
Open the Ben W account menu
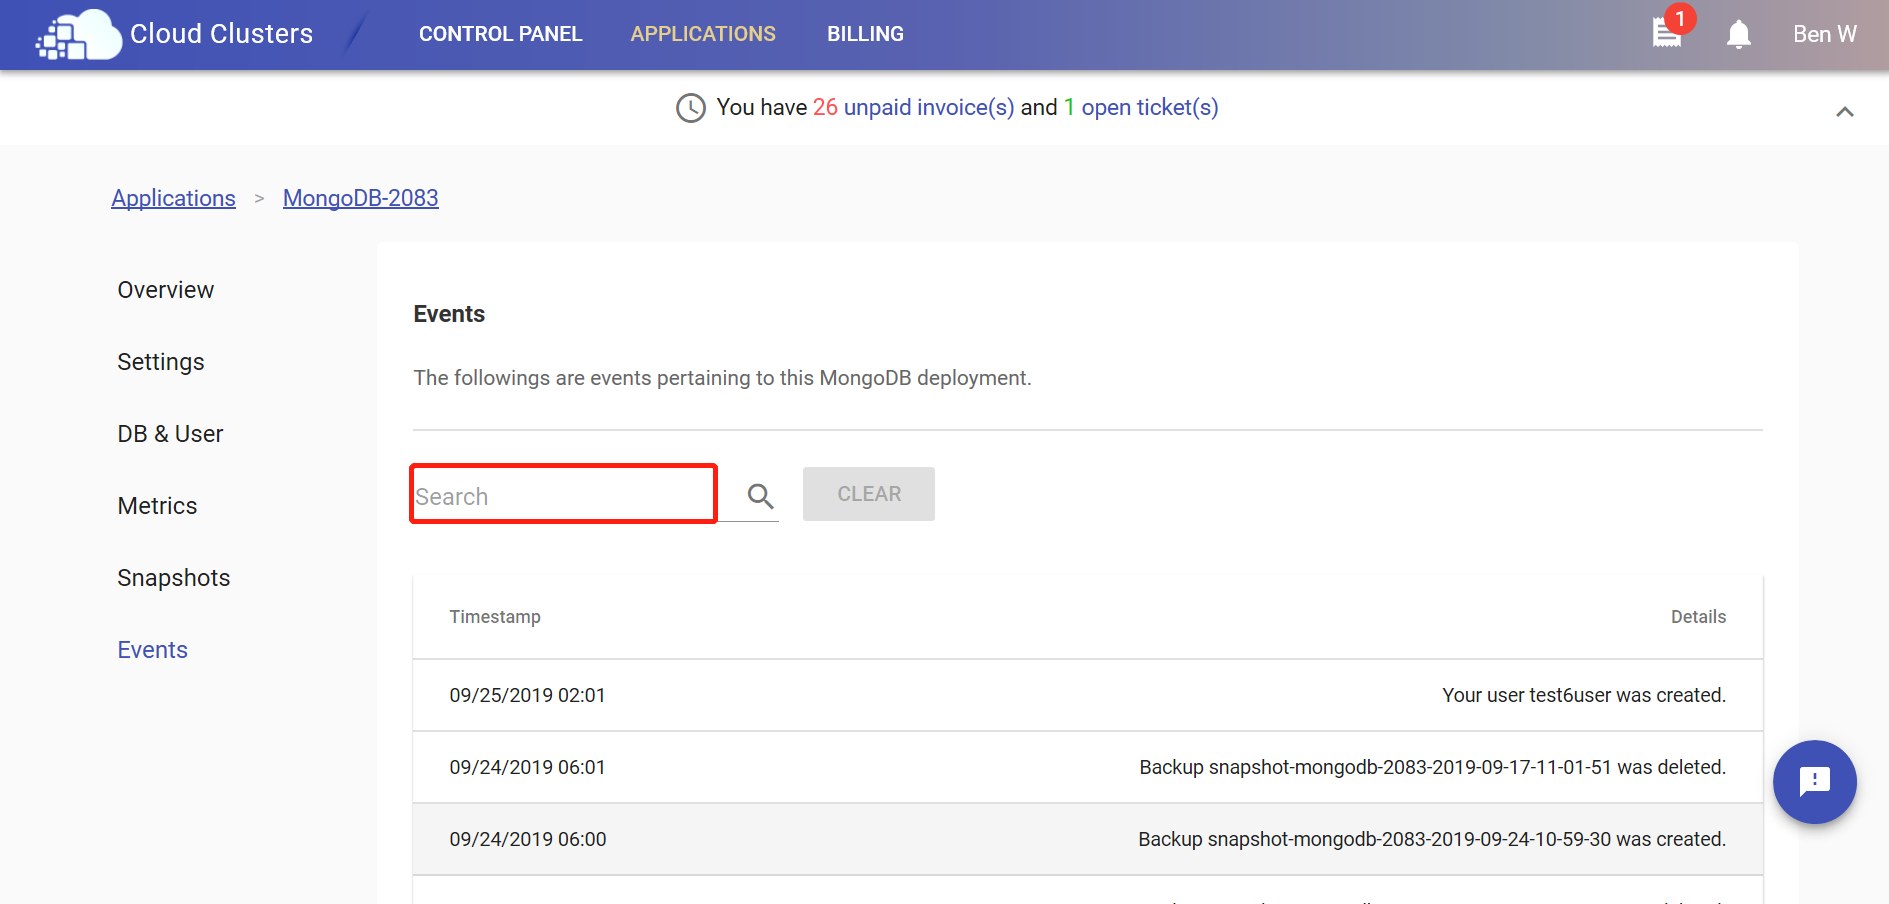(1825, 34)
